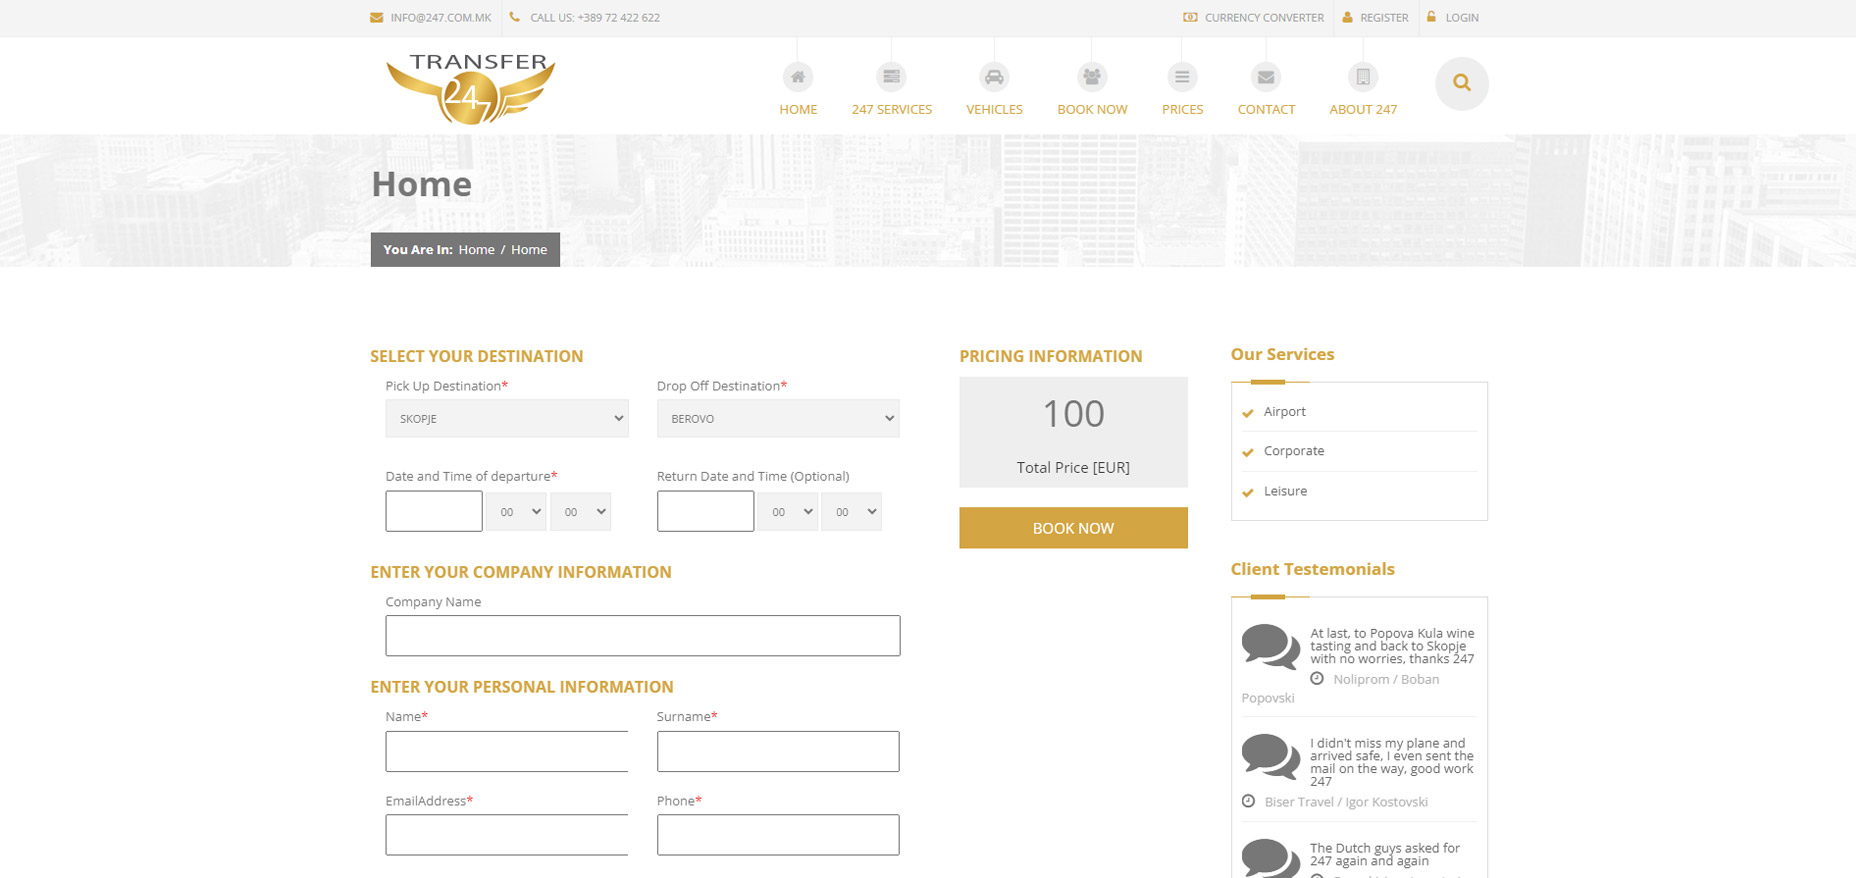Image resolution: width=1856 pixels, height=878 pixels.
Task: Click the speech bubble icon for Noliprom testimonial
Action: pos(1270,646)
